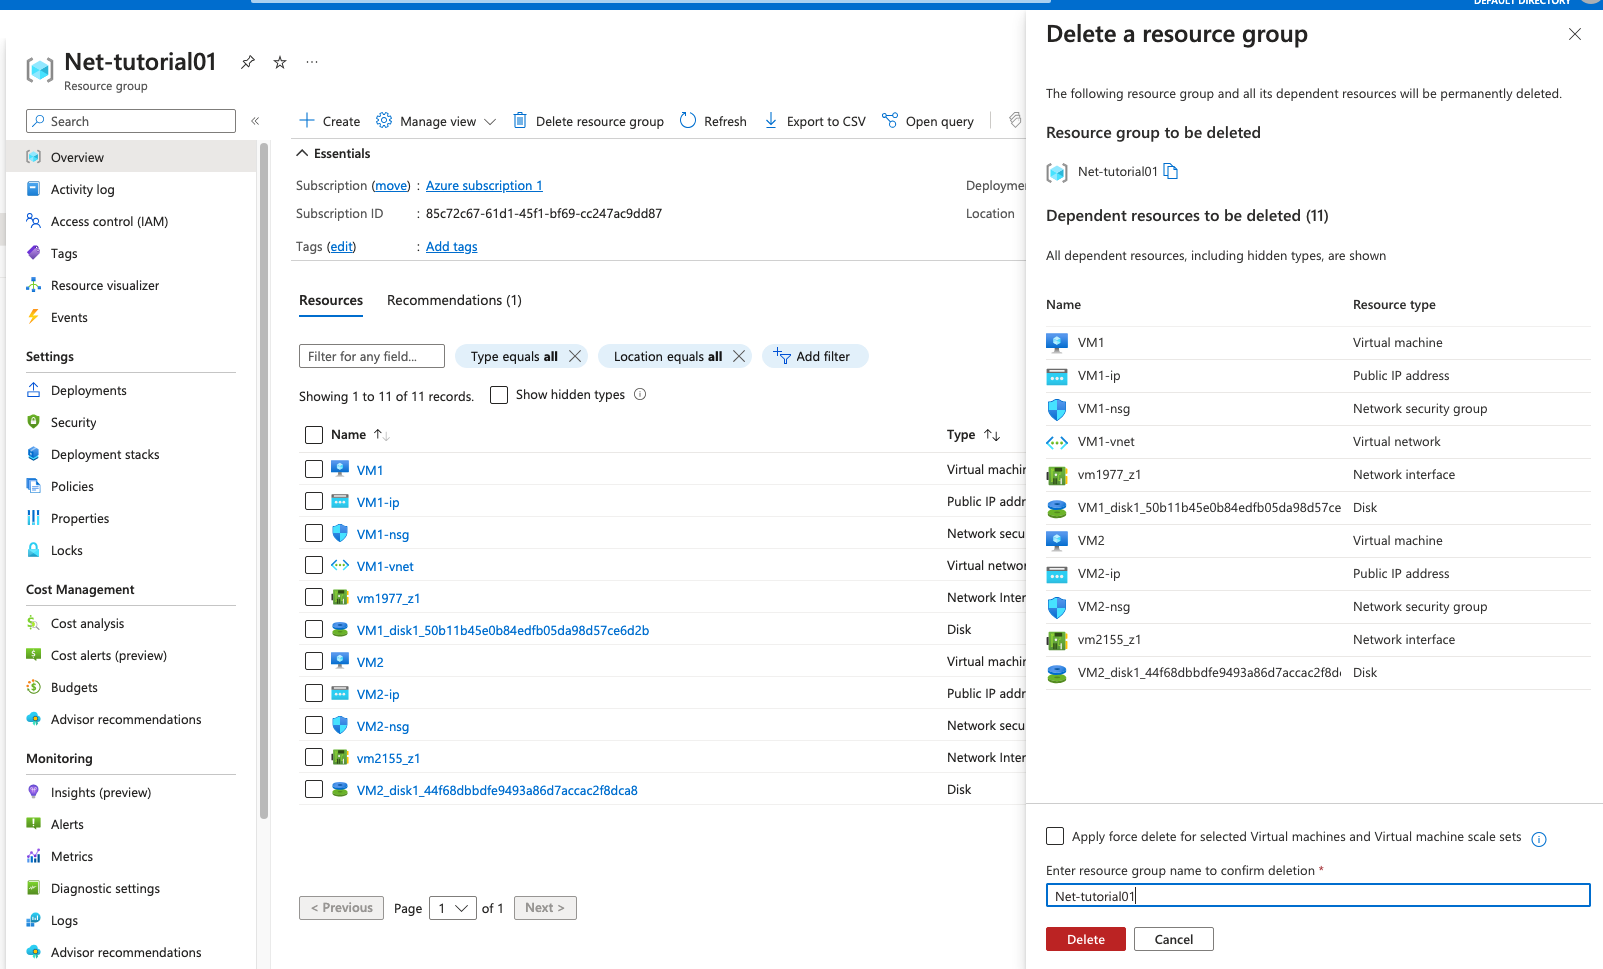Sort resources by the Type column arrows
1603x969 pixels.
click(x=992, y=435)
